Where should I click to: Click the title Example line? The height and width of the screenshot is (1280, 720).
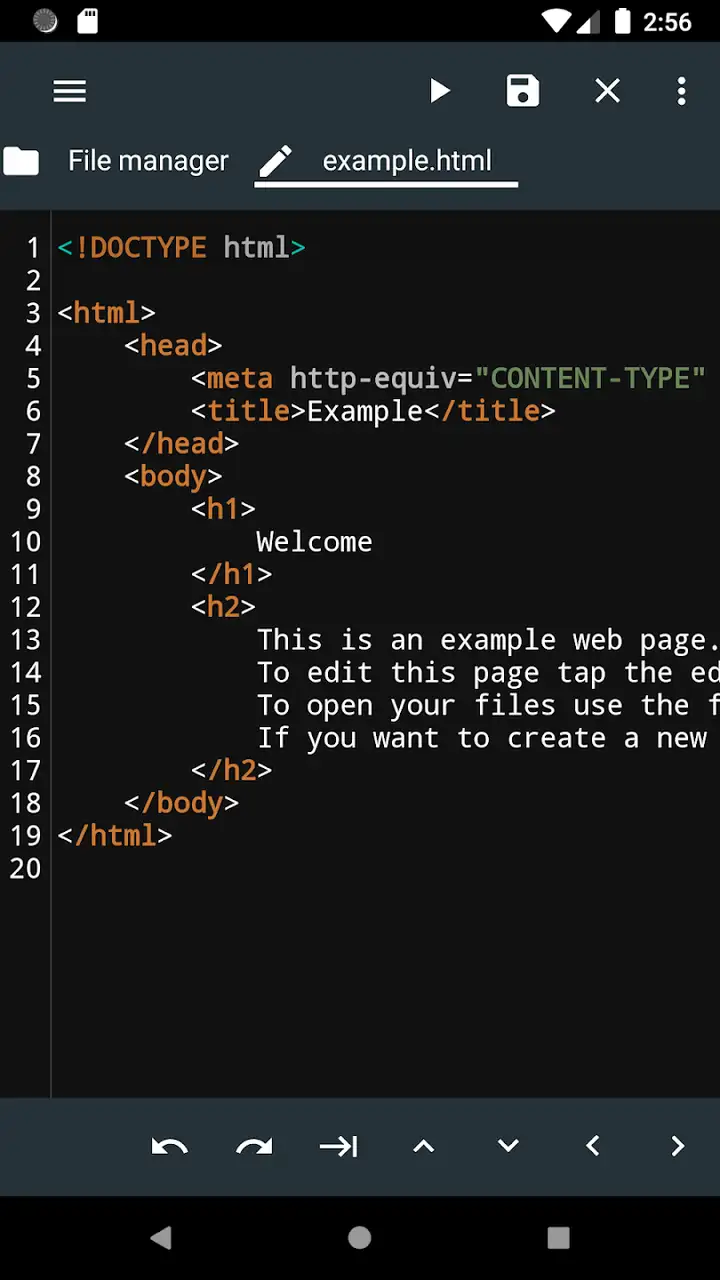point(373,411)
